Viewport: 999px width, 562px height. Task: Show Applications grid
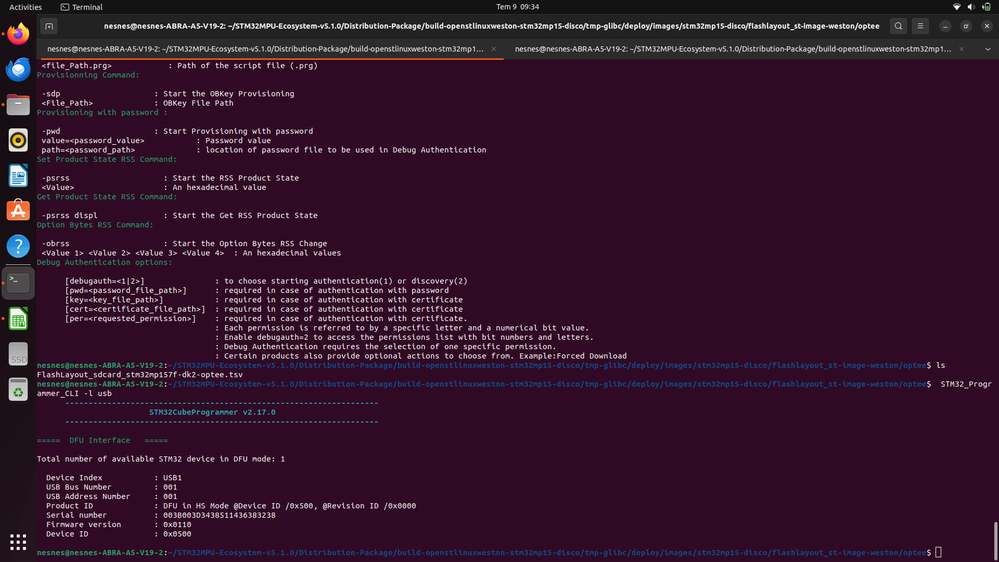(18, 542)
